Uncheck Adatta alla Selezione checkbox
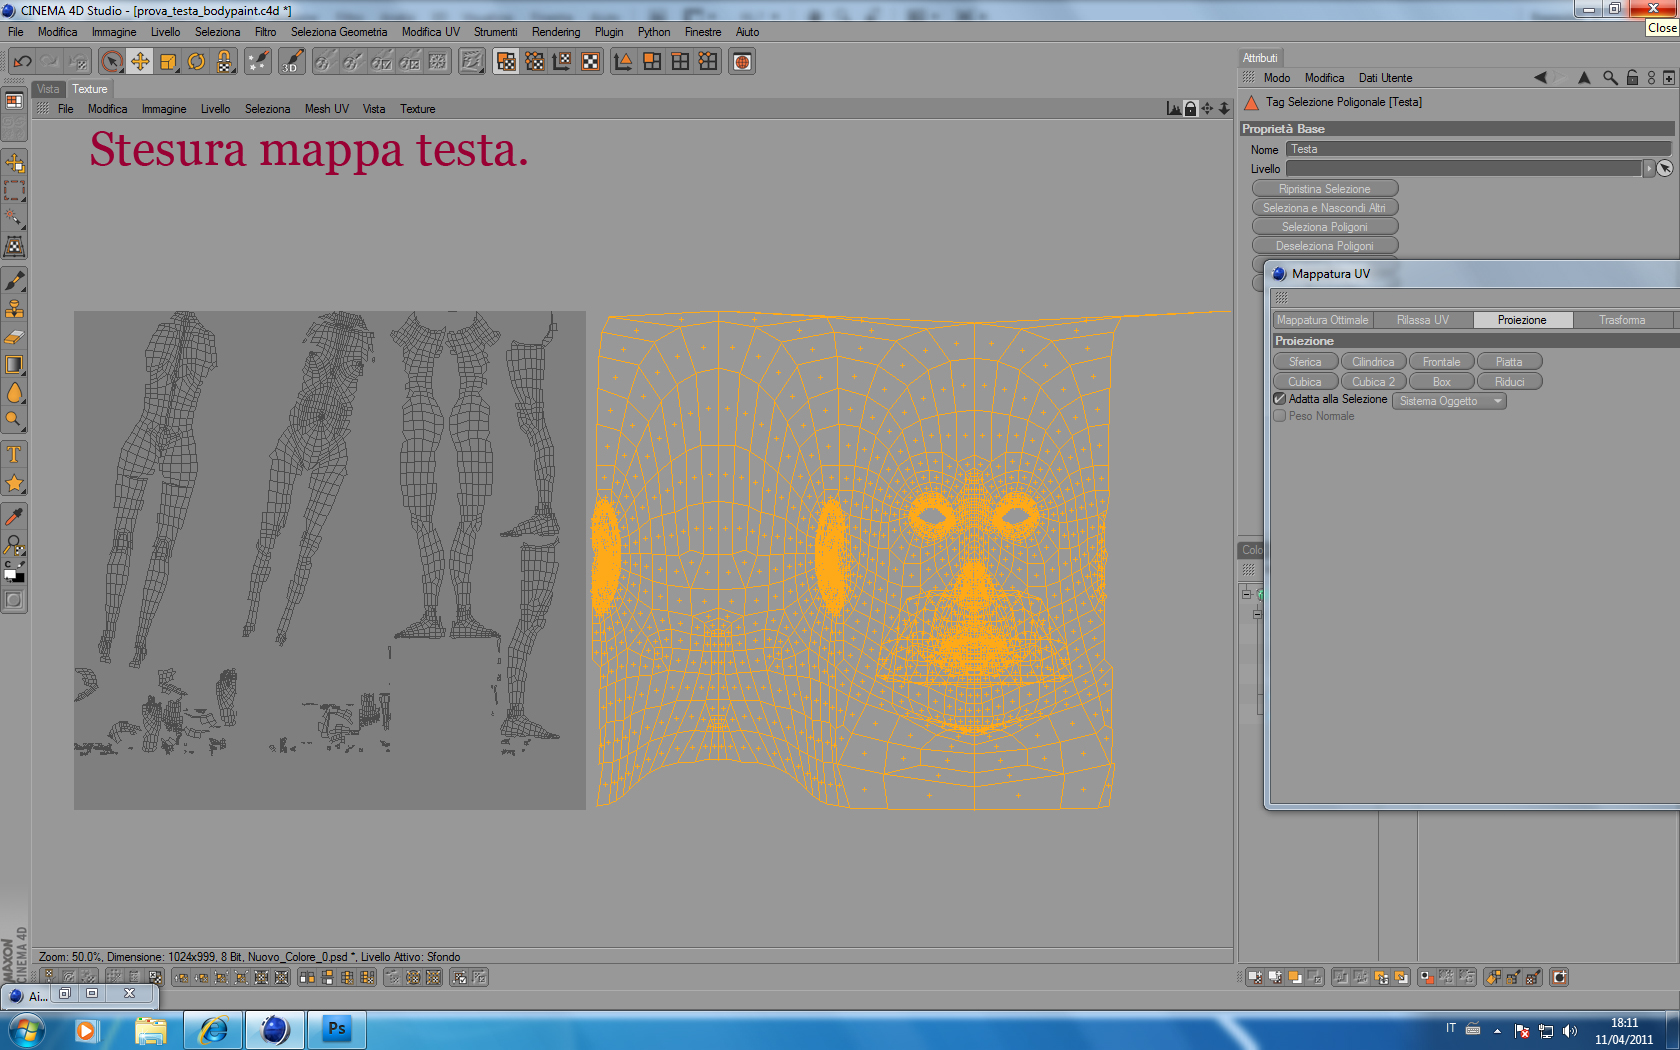1680x1050 pixels. coord(1279,399)
